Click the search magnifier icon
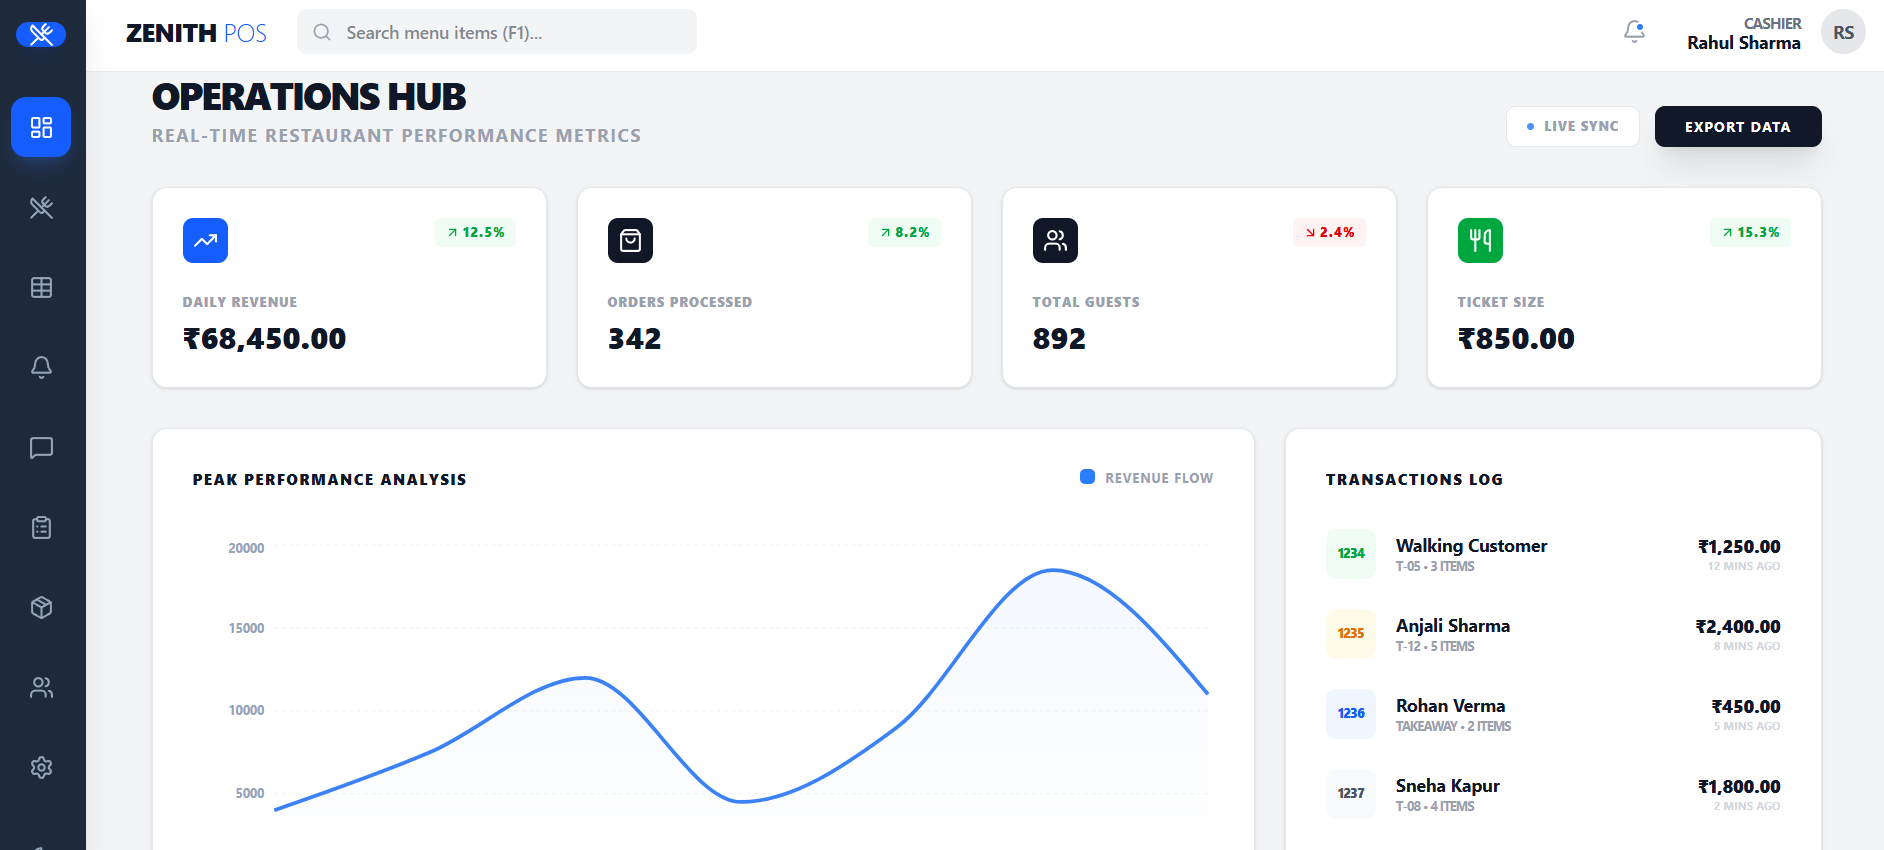The image size is (1884, 850). tap(322, 32)
